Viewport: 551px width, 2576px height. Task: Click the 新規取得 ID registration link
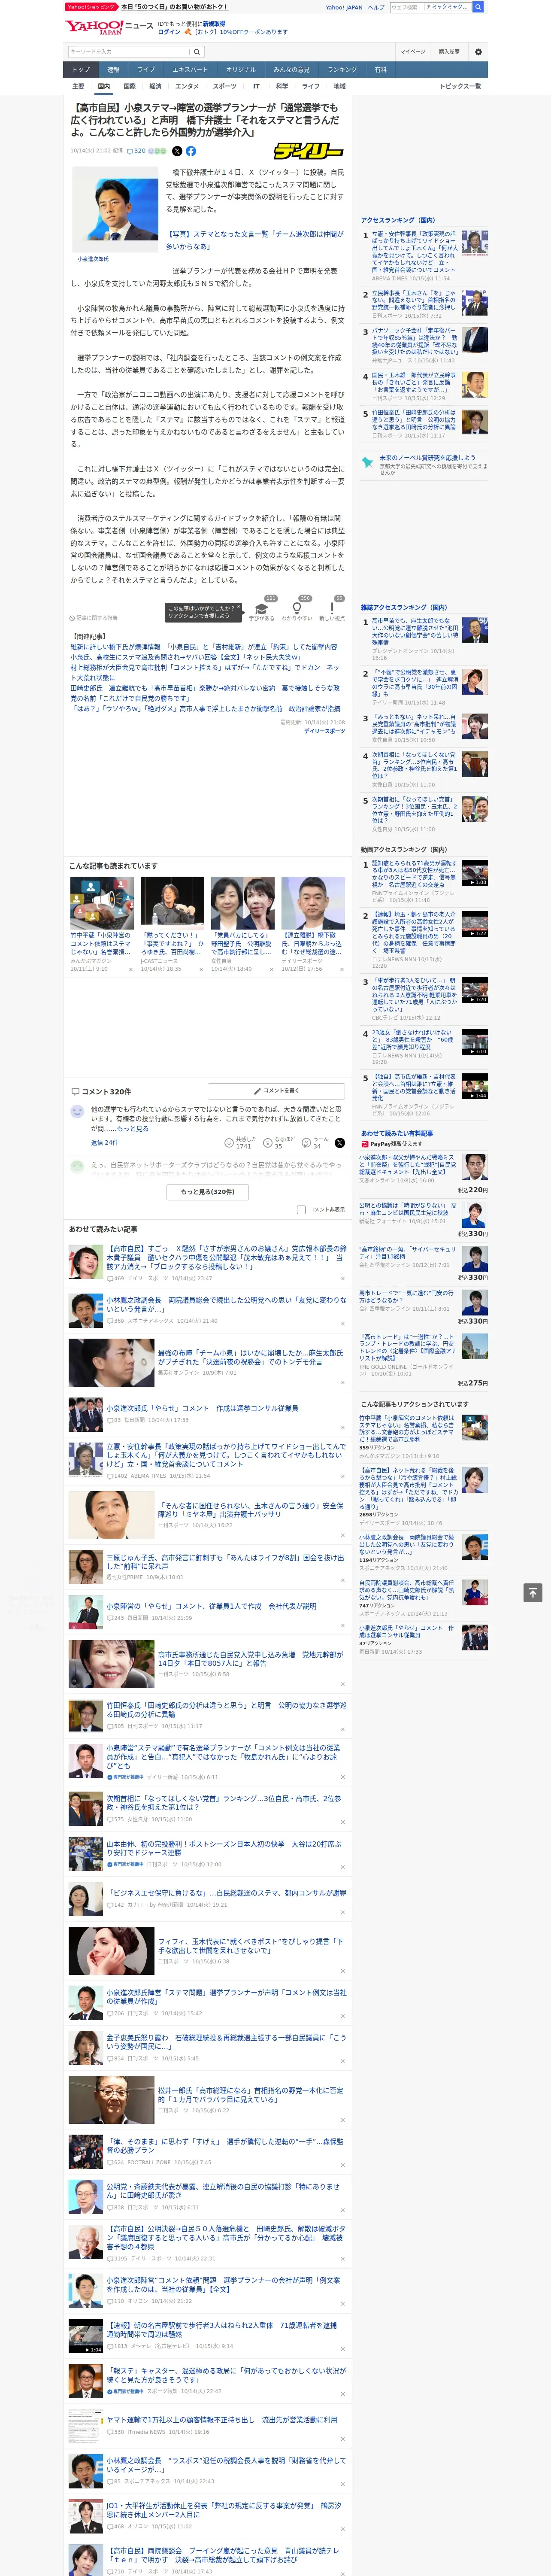(214, 23)
